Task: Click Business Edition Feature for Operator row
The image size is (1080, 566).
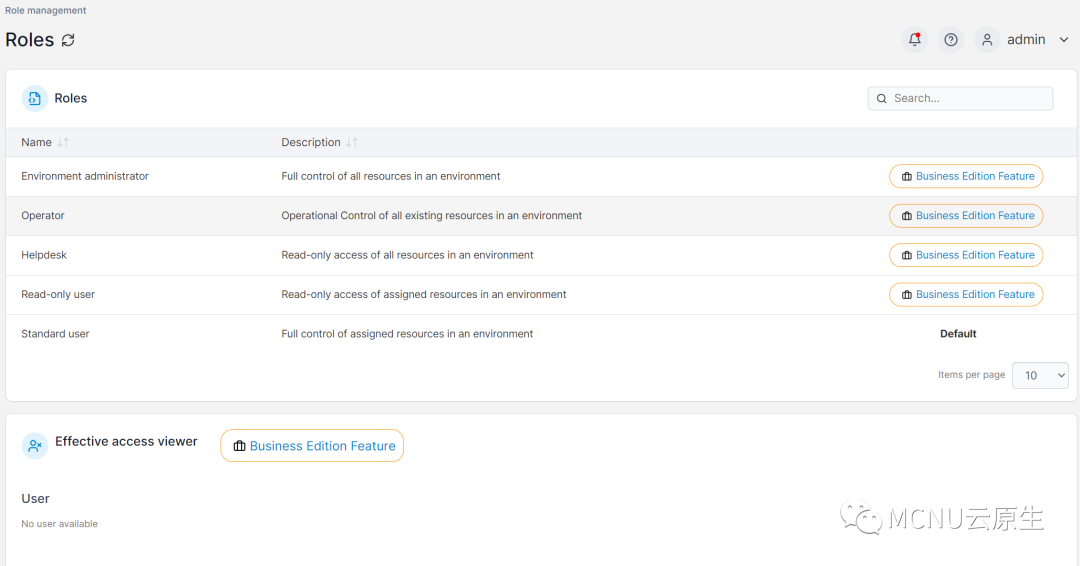Action: coord(966,216)
